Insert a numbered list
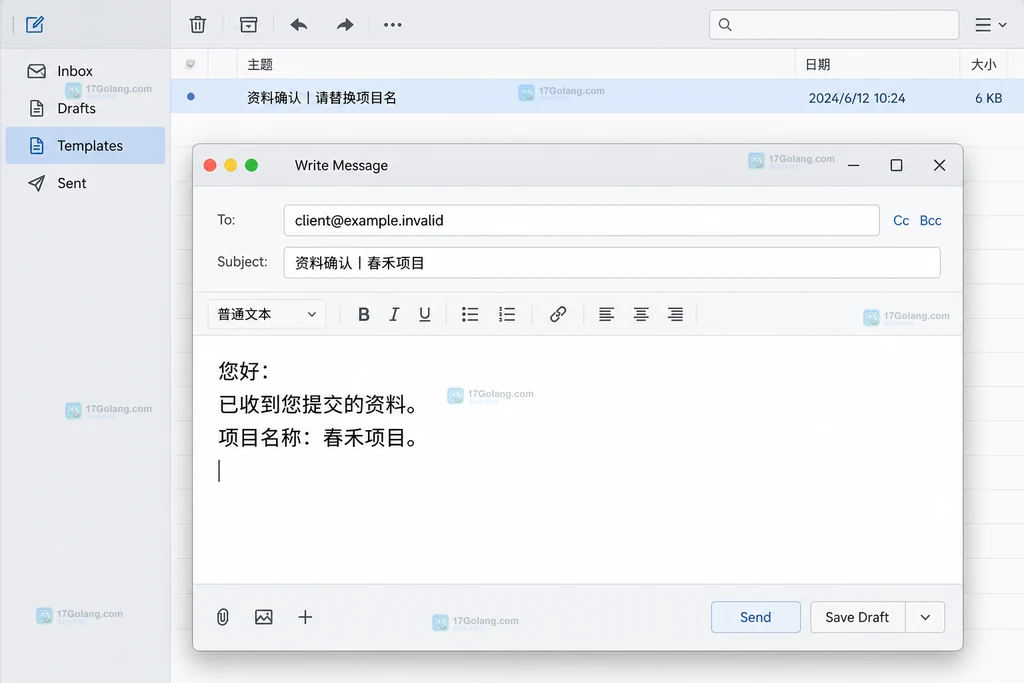Image resolution: width=1024 pixels, height=683 pixels. click(x=507, y=314)
